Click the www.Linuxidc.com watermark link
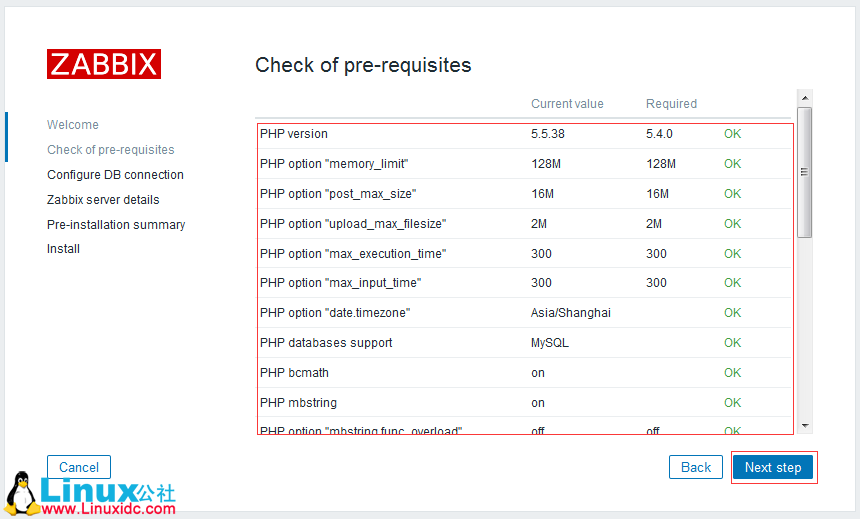 click(109, 509)
